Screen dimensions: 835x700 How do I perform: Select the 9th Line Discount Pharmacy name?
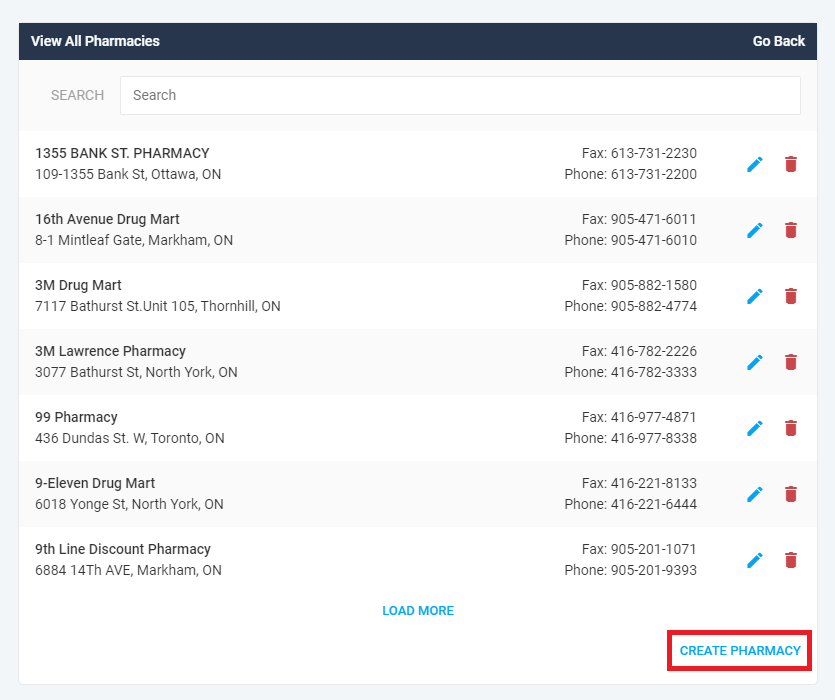(123, 549)
